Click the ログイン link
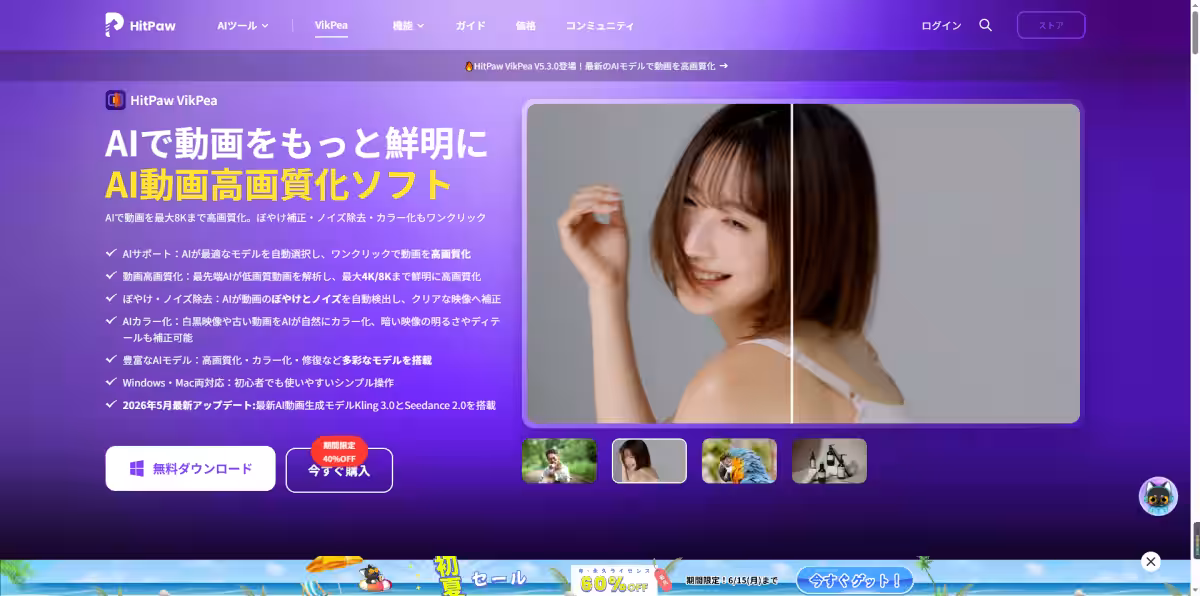This screenshot has height=596, width=1200. [941, 25]
